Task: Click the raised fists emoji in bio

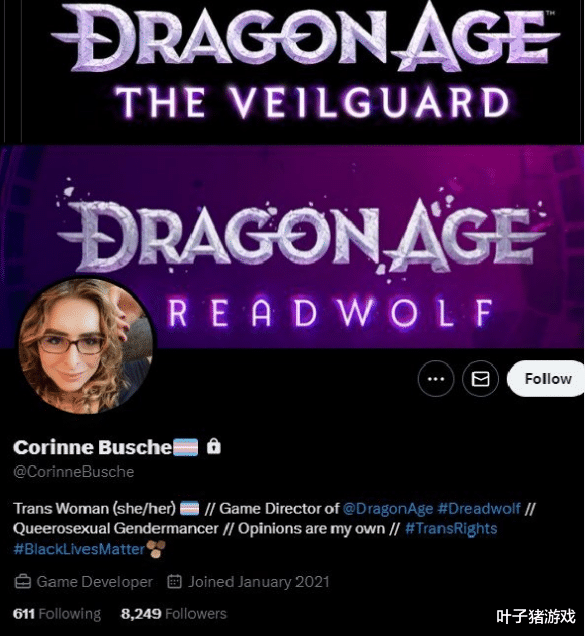Action: [156, 549]
